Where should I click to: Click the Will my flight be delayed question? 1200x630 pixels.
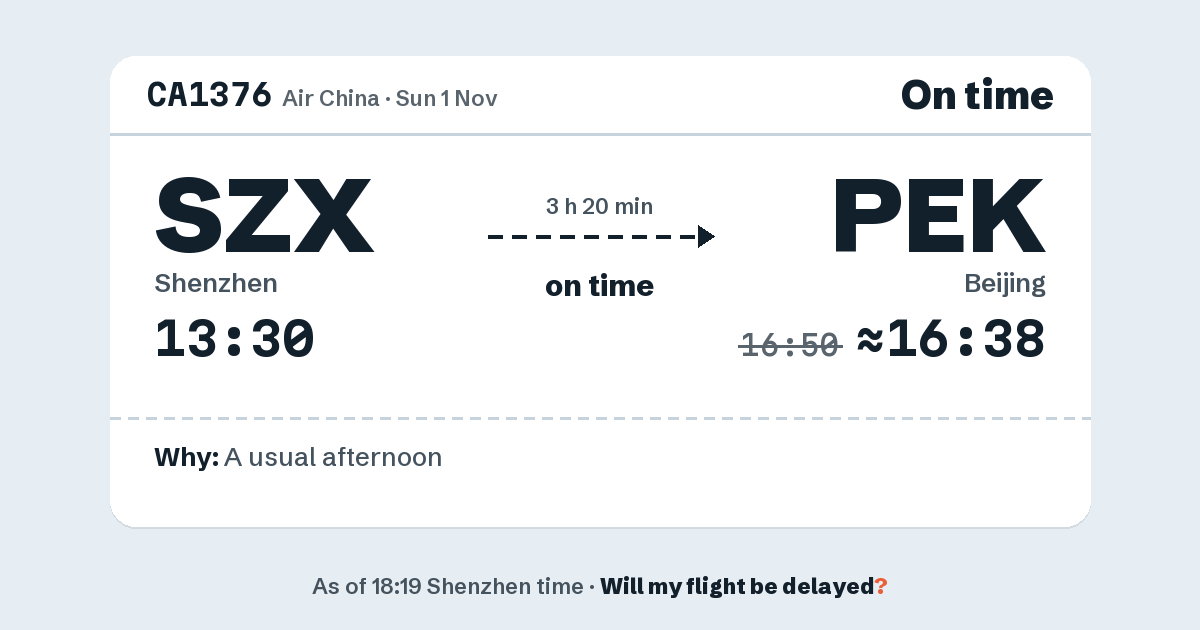click(x=737, y=587)
